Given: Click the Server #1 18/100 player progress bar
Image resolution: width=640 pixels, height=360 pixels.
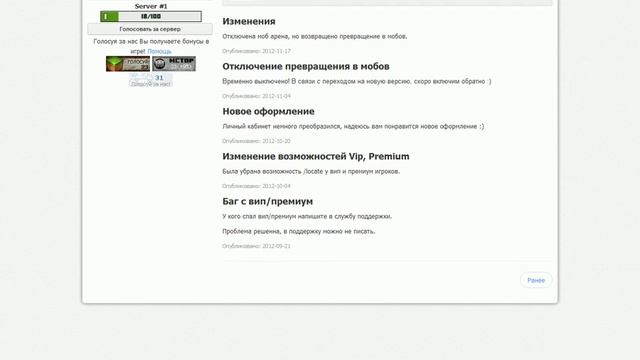Looking at the screenshot, I should [151, 16].
